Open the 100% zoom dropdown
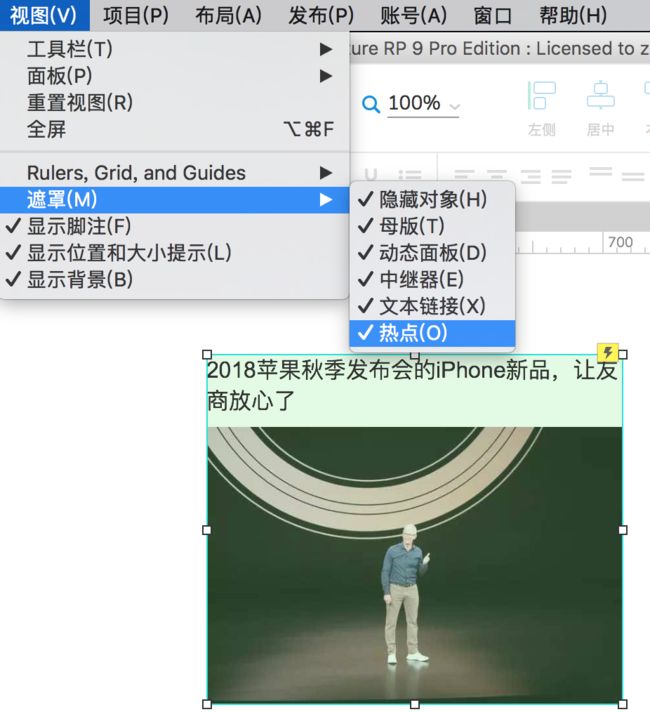This screenshot has width=650, height=712. pos(423,104)
